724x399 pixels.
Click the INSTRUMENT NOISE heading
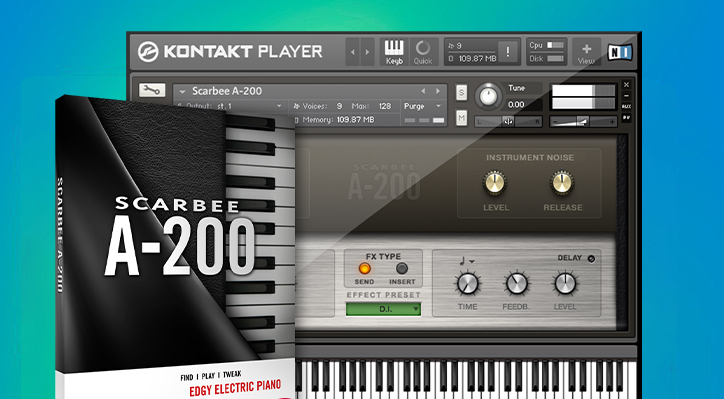(x=530, y=157)
